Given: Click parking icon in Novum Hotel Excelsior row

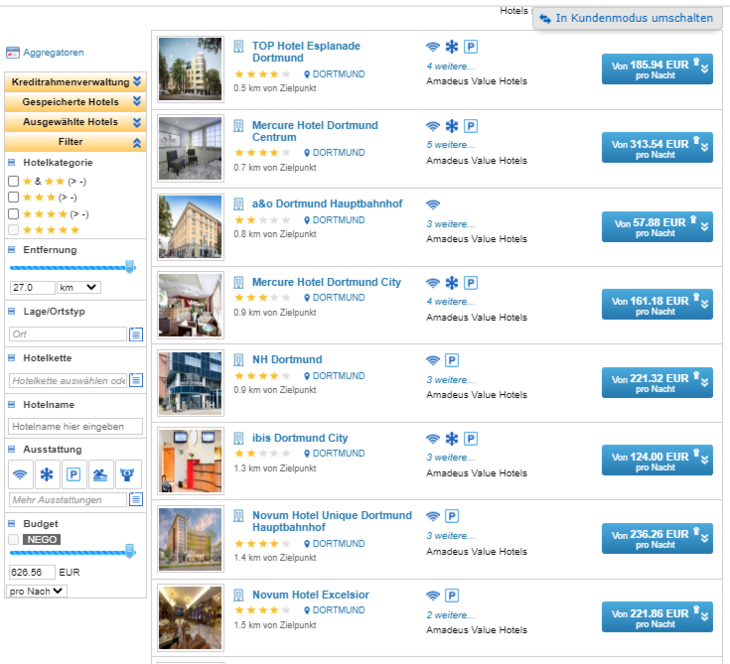Looking at the screenshot, I should point(452,595).
